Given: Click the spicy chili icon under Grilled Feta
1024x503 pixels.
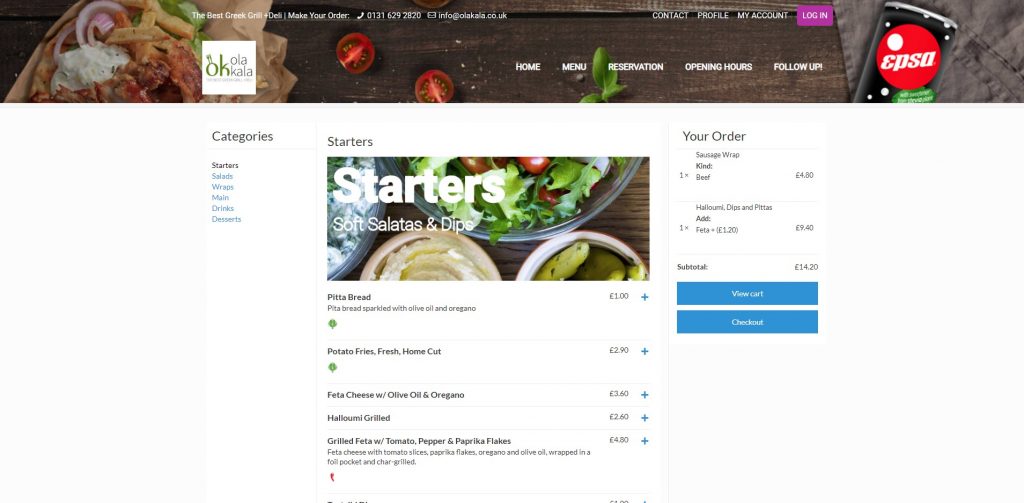Looking at the screenshot, I should click(x=332, y=478).
